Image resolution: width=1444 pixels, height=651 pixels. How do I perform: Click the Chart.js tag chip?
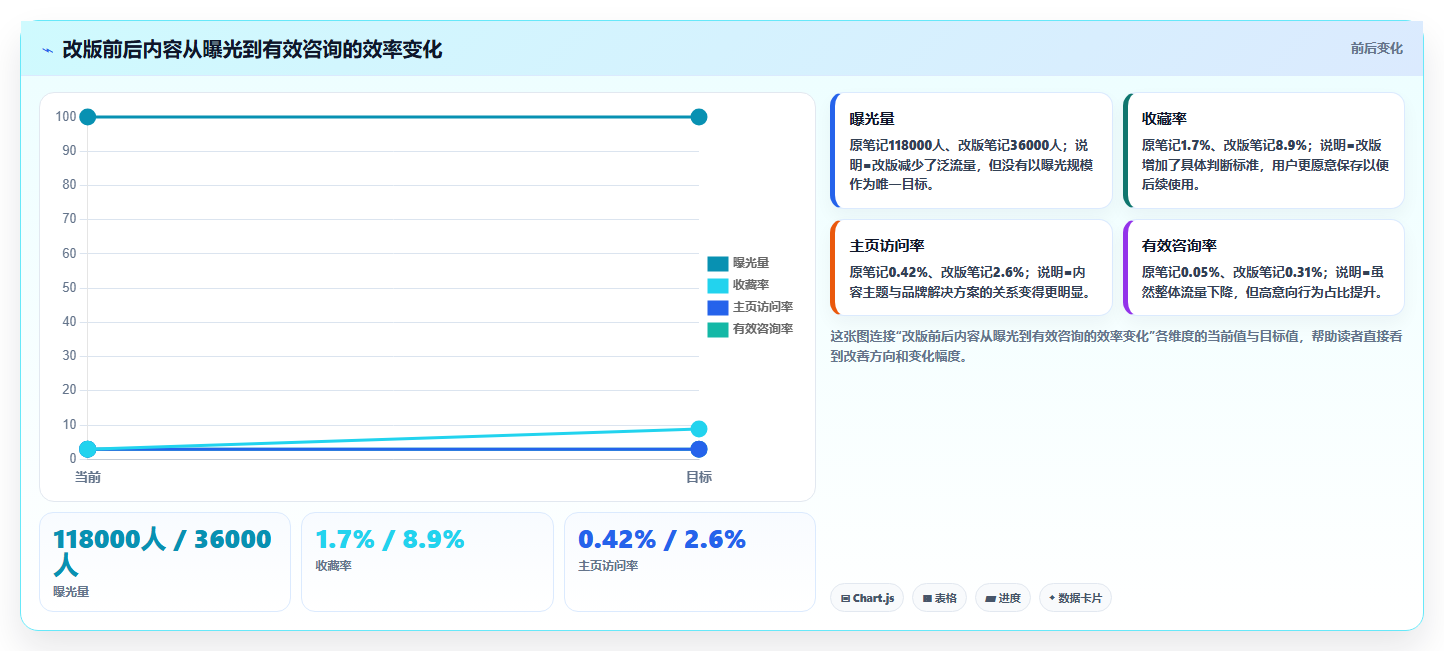tap(867, 598)
